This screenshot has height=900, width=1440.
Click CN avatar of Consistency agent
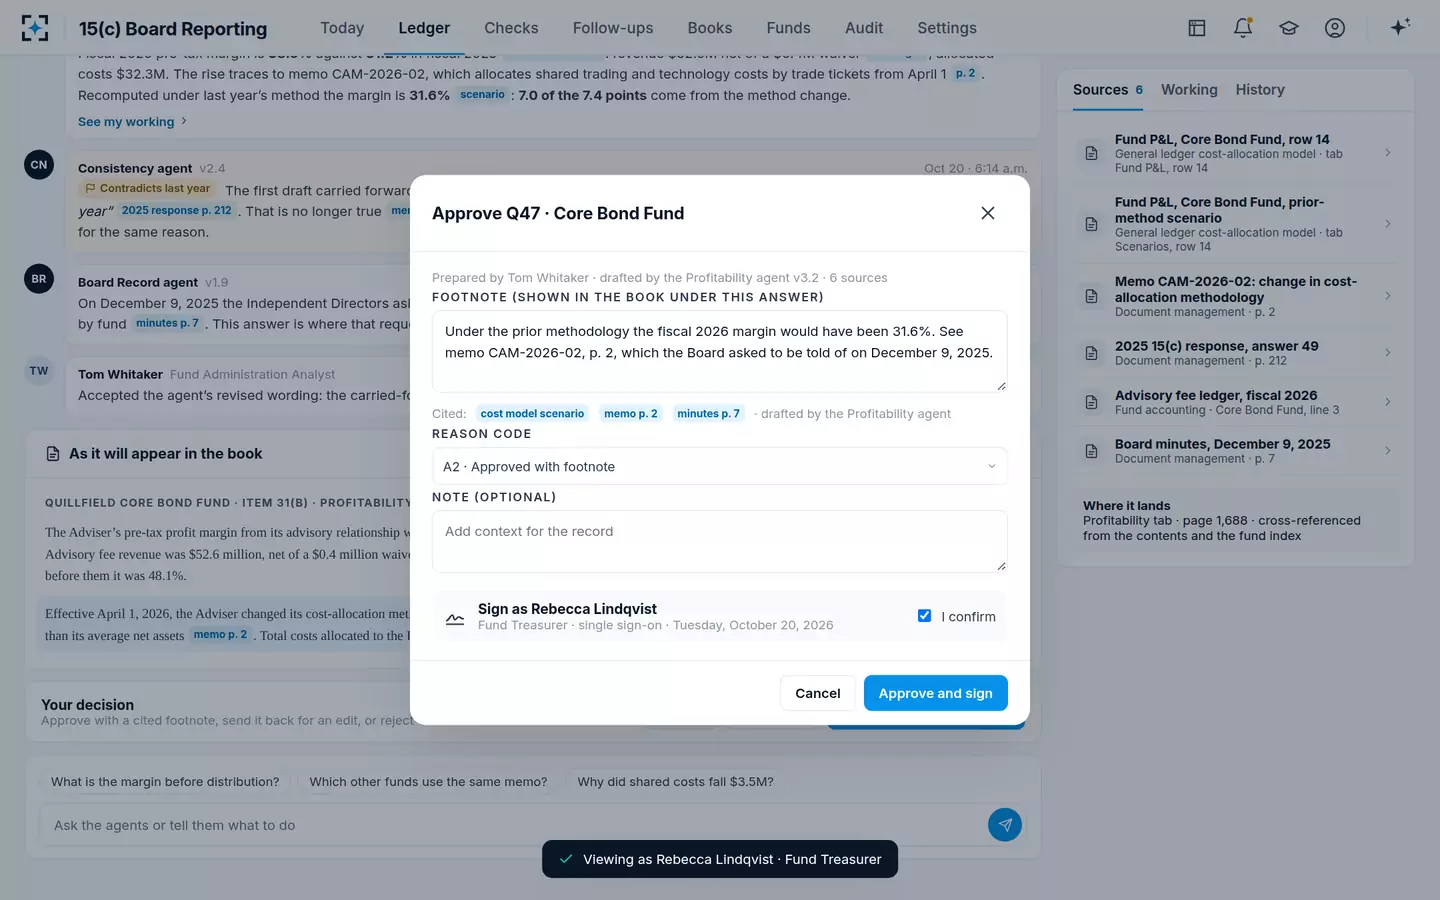tap(39, 165)
